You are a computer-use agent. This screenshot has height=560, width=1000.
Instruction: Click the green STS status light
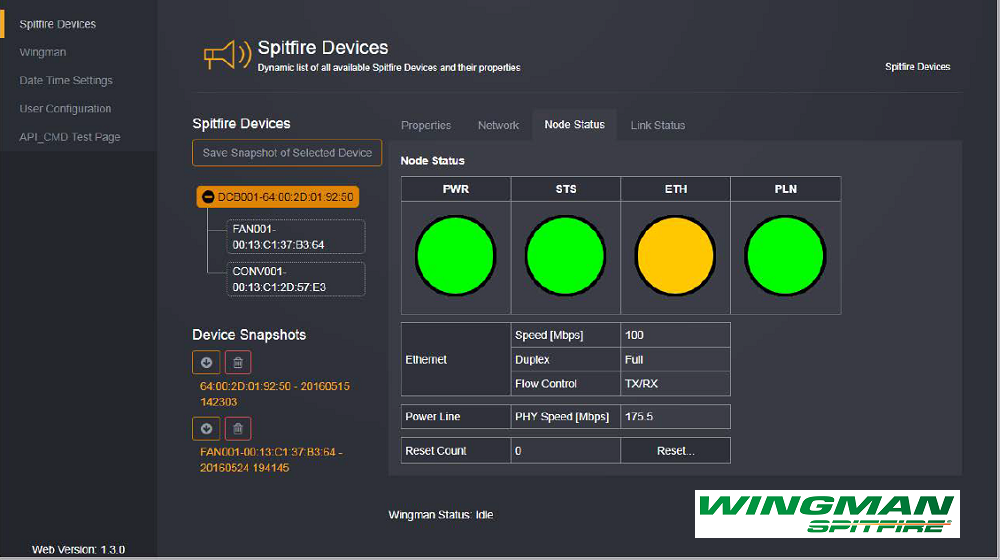(565, 256)
